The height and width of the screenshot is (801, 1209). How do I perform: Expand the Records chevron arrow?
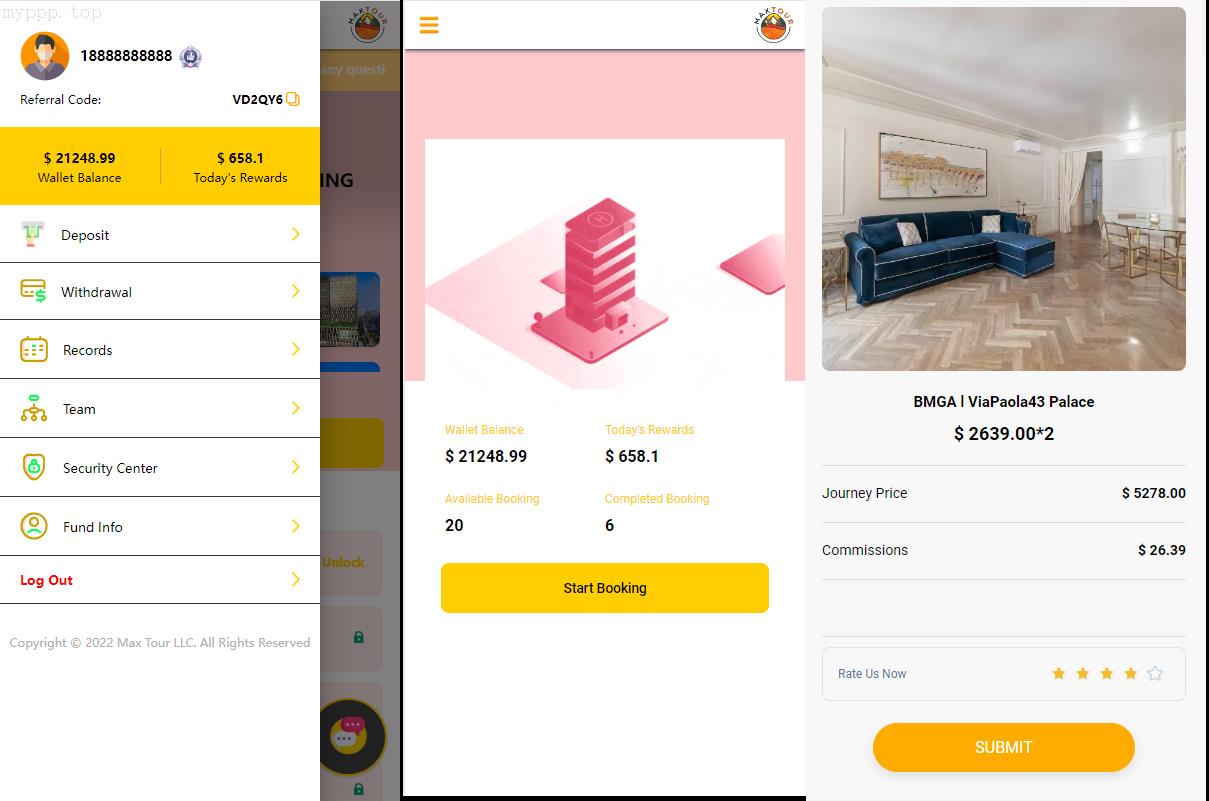click(296, 349)
